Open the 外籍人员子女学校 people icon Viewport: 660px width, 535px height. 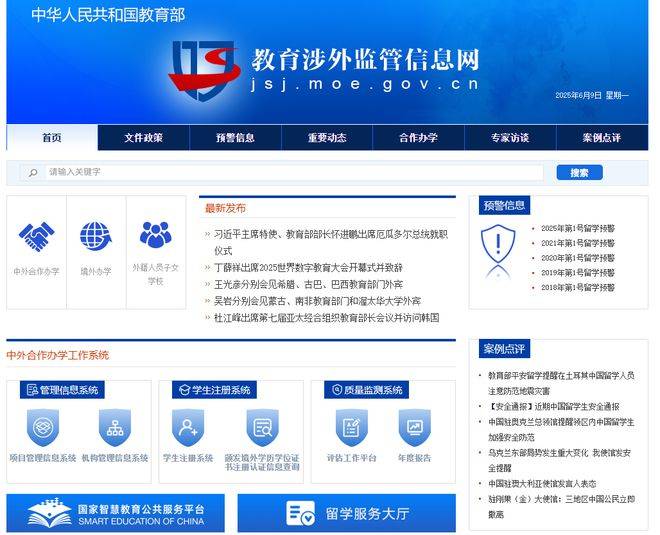(155, 234)
